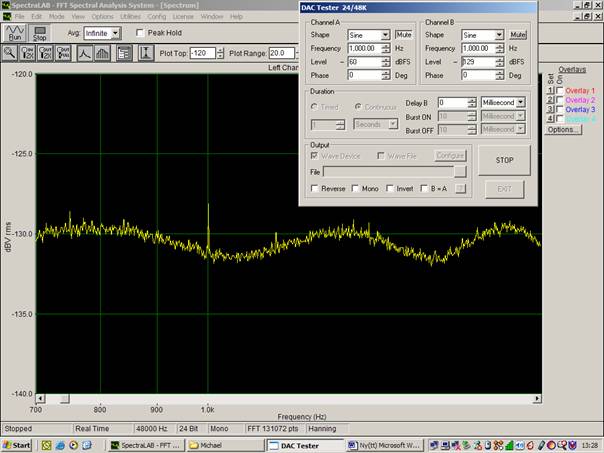604x453 pixels.
Task: Click the zoom full toolbar icon
Action: click(63, 53)
